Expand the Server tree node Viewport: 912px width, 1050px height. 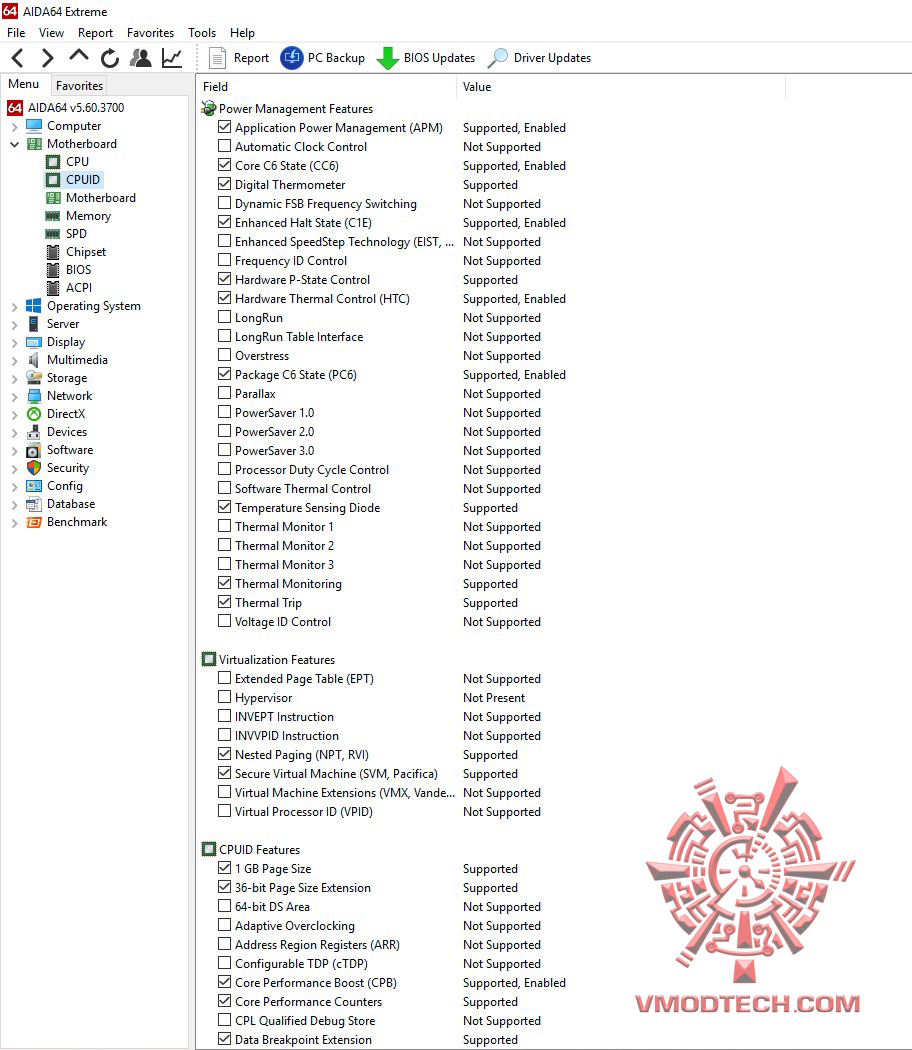pyautogui.click(x=14, y=325)
